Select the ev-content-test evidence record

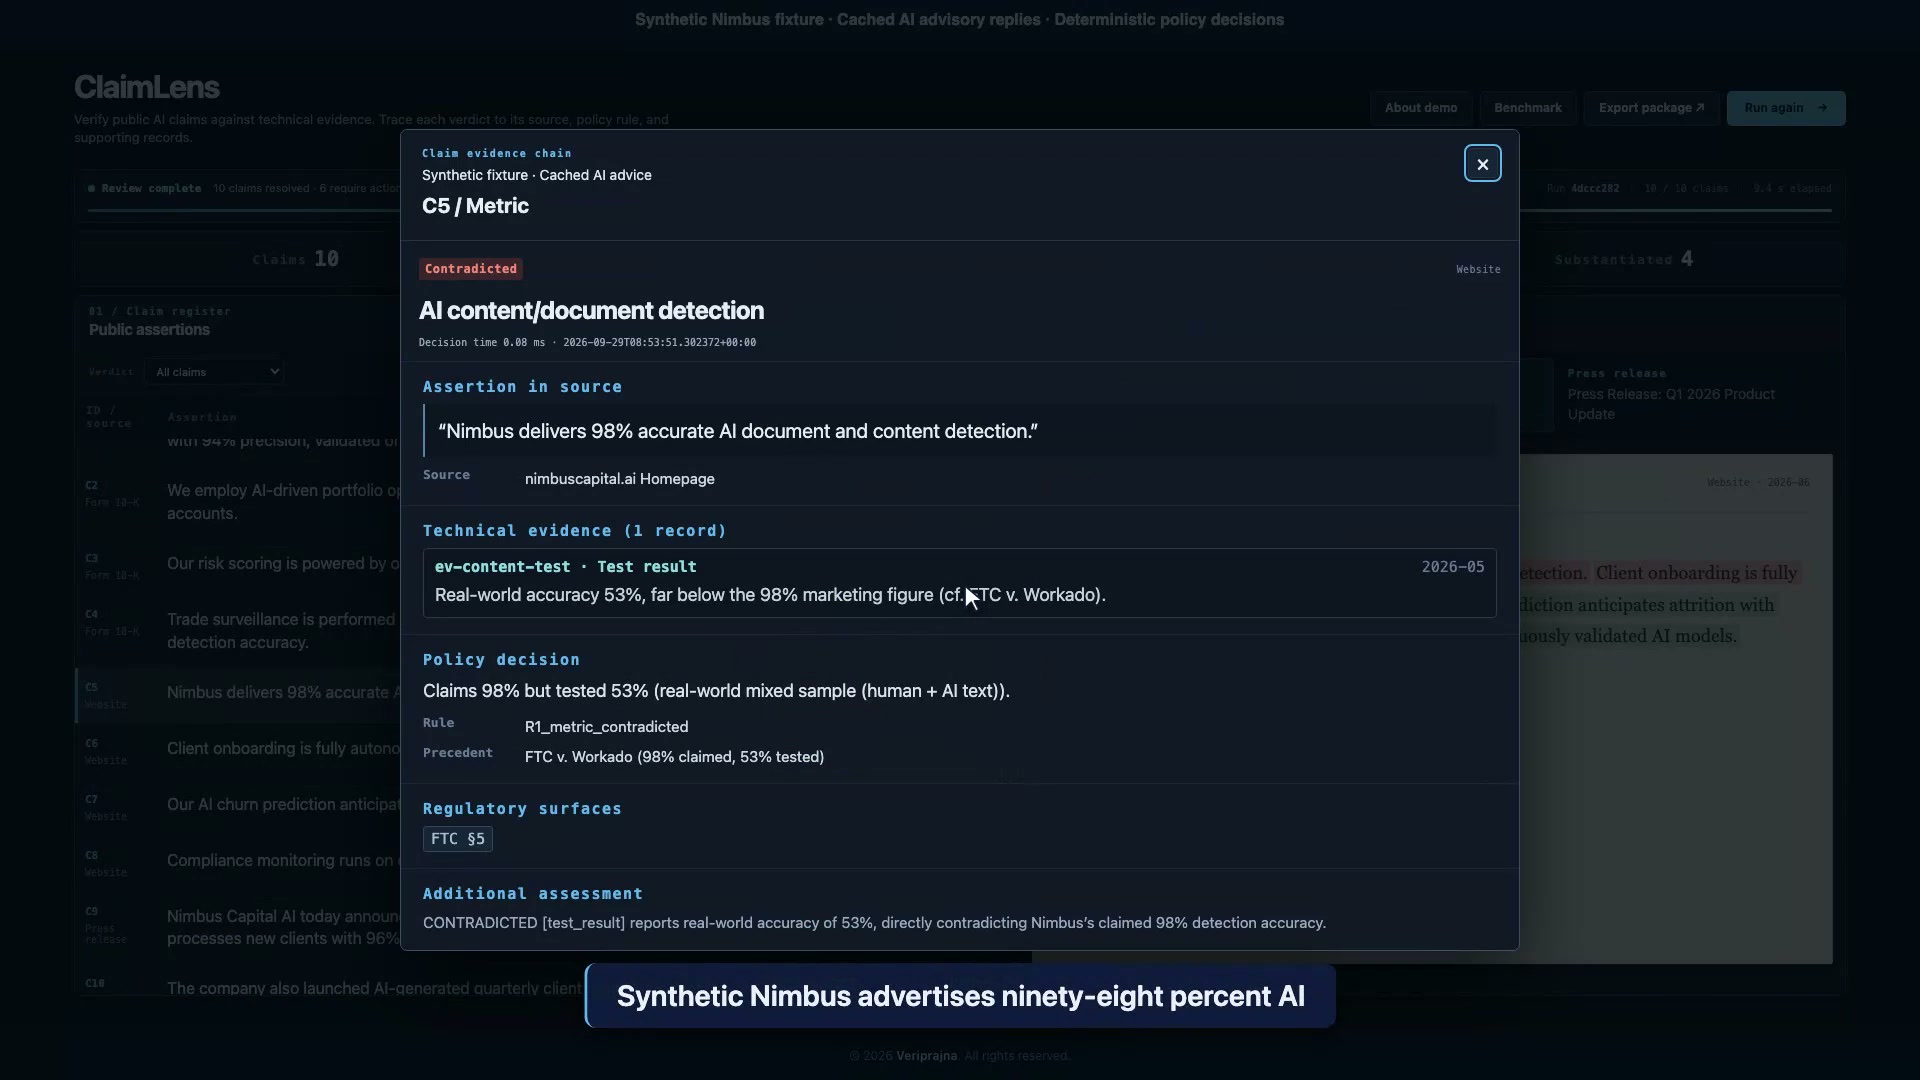click(959, 583)
